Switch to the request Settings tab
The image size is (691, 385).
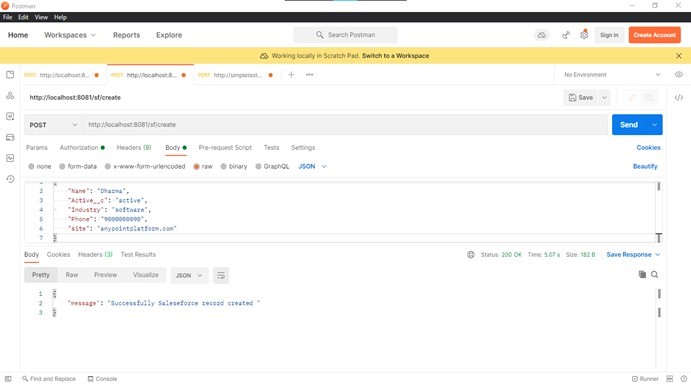pyautogui.click(x=303, y=148)
